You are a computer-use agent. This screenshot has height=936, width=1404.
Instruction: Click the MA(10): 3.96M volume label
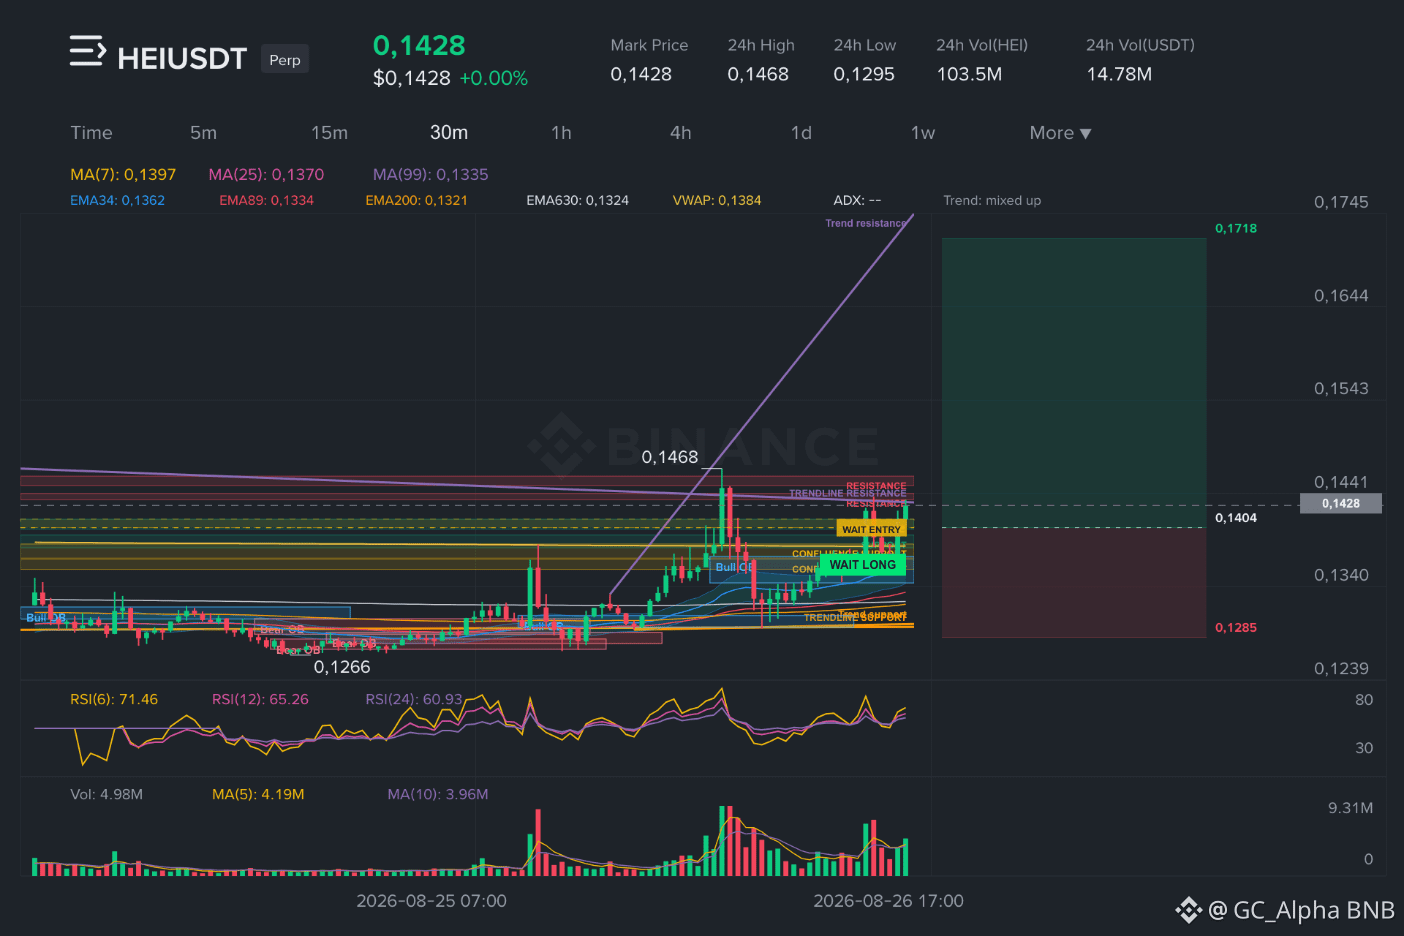click(438, 794)
